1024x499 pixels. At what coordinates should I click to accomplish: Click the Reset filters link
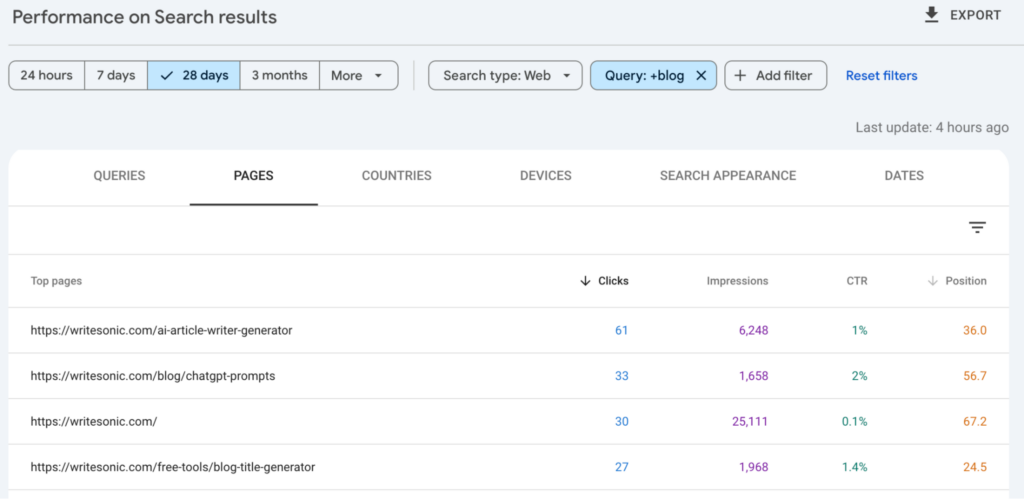[881, 76]
